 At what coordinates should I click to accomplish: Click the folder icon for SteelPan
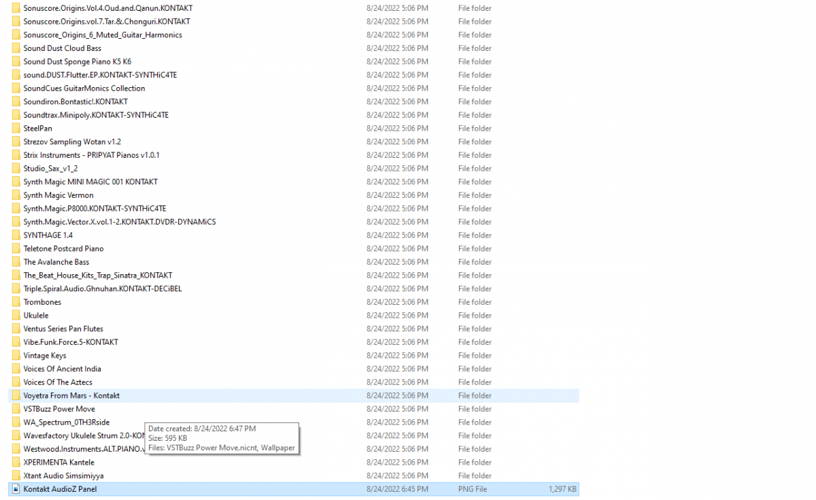[15, 128]
